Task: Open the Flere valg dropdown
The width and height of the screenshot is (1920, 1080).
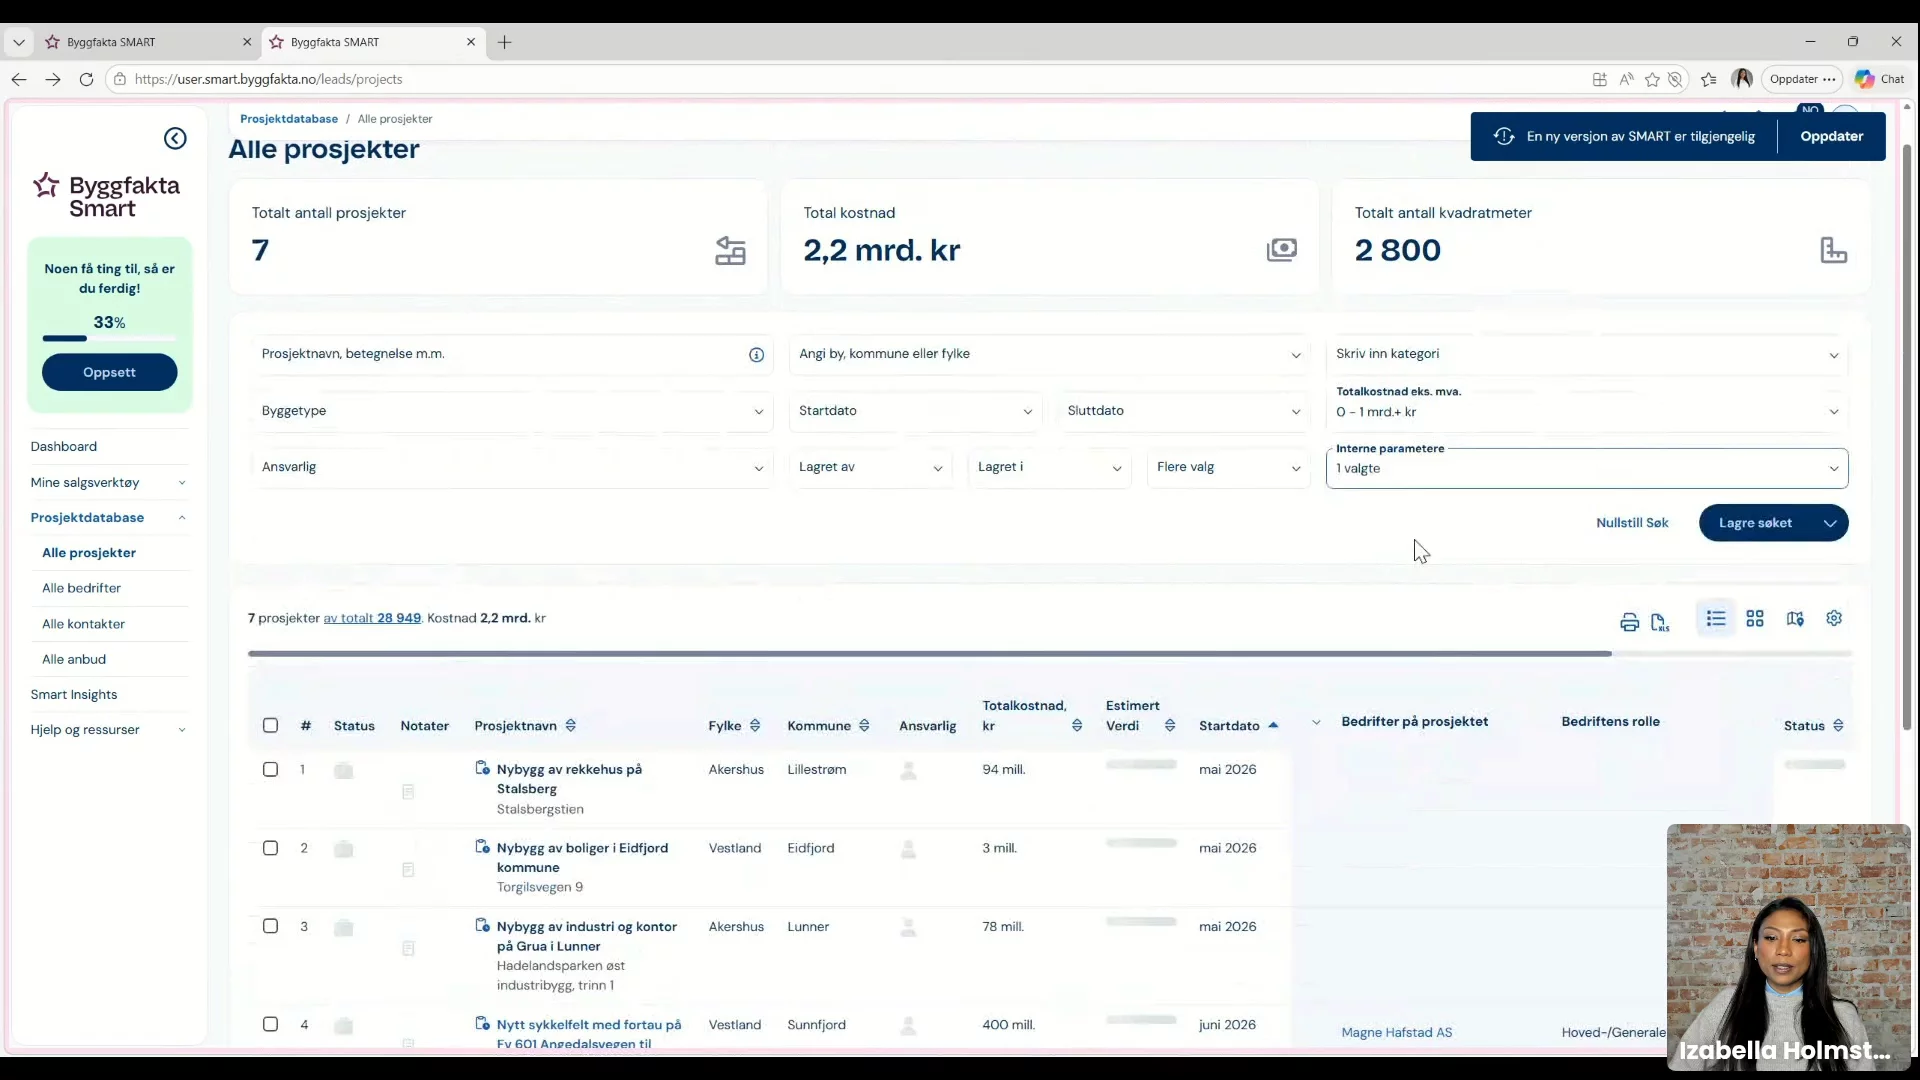Action: coord(1228,467)
